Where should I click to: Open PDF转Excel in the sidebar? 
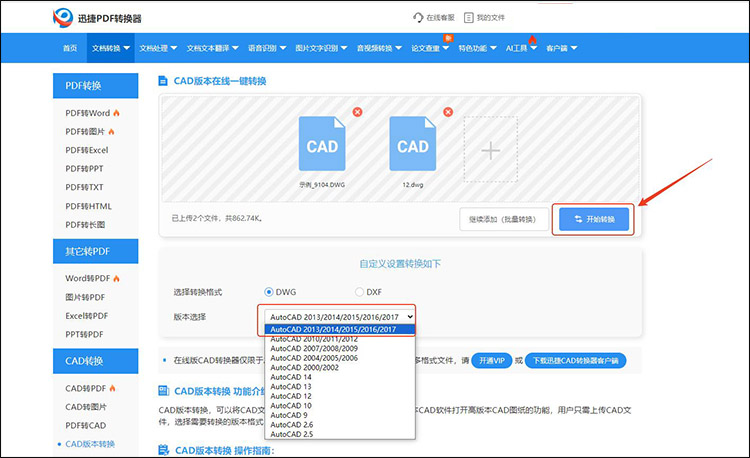point(87,150)
